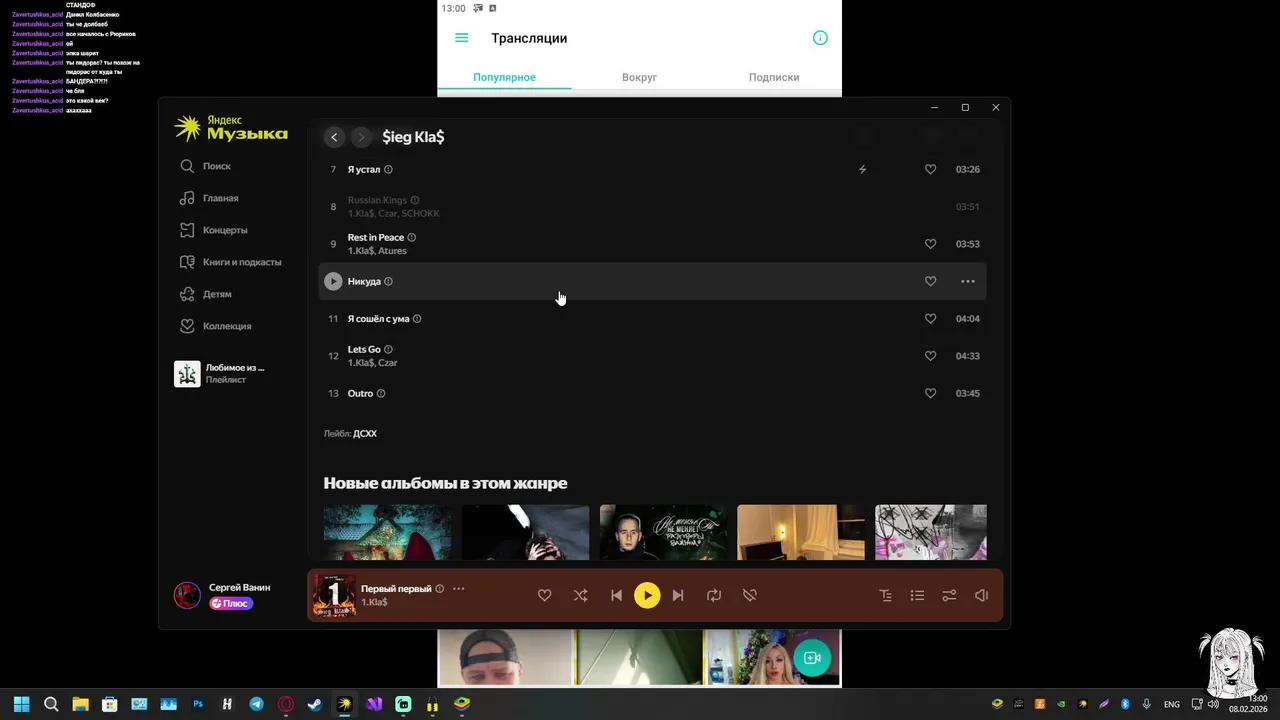Open Photoshop from the taskbar

click(x=198, y=704)
